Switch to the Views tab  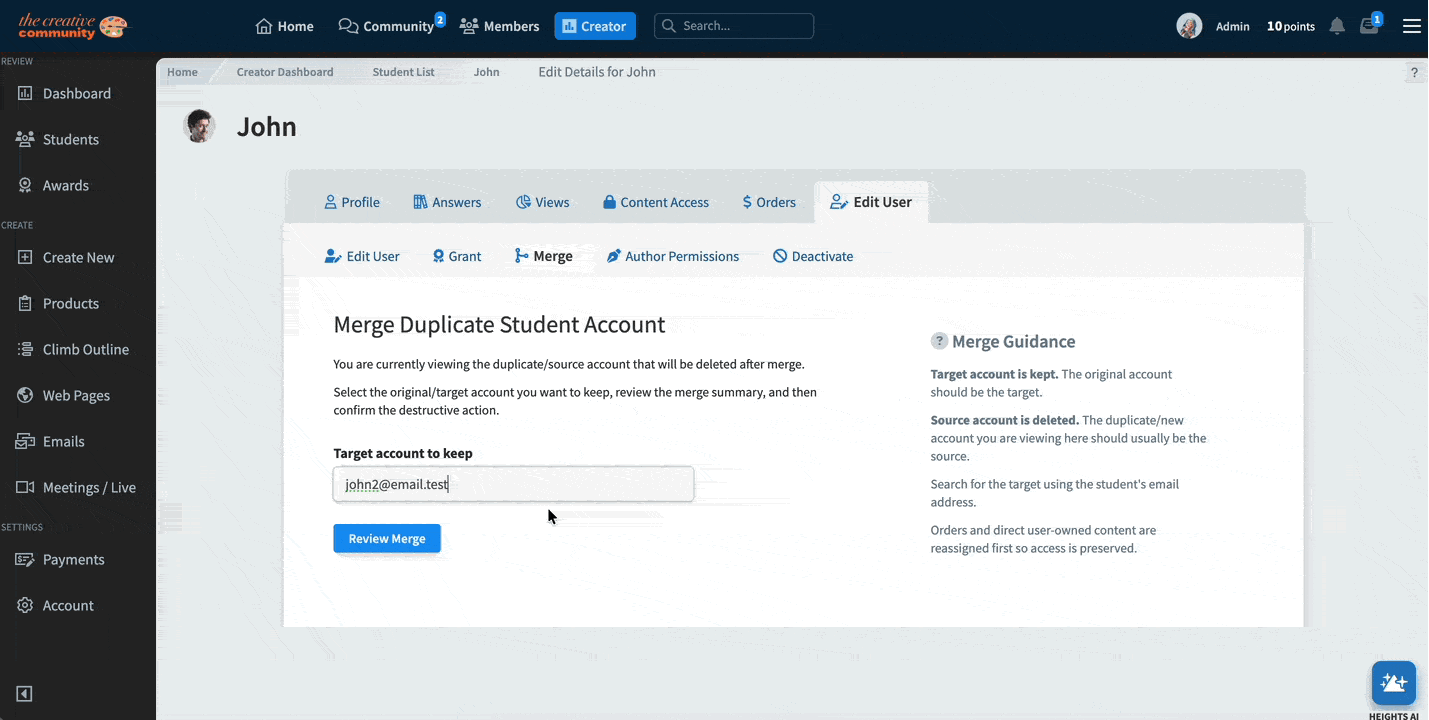click(x=543, y=202)
